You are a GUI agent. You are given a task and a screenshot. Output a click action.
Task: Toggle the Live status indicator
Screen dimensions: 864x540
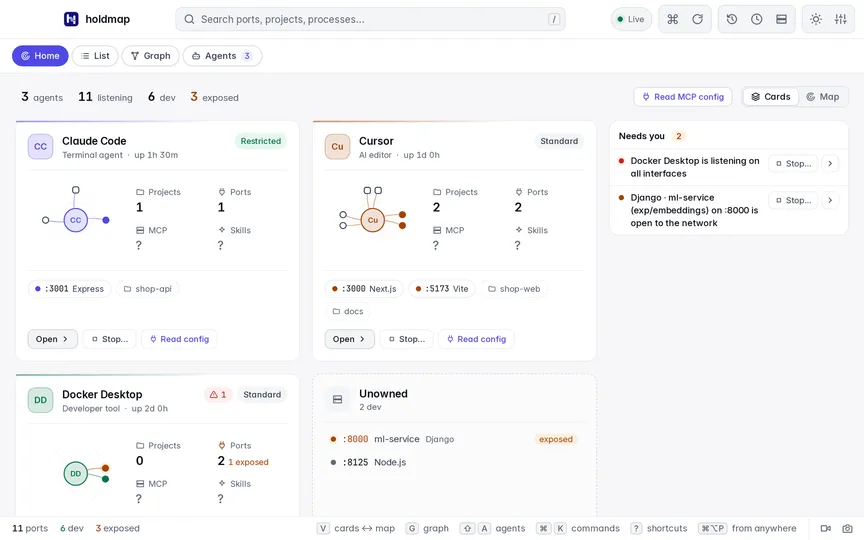631,19
